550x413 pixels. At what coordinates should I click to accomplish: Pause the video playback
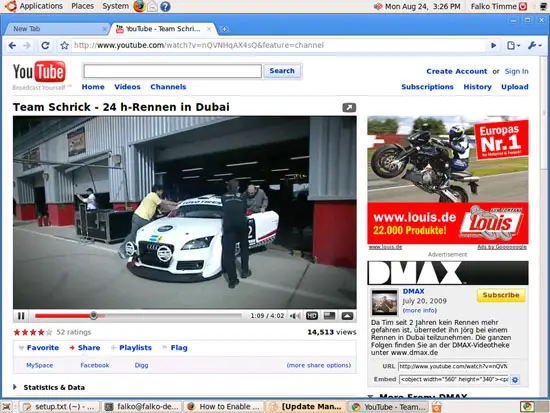coord(21,316)
